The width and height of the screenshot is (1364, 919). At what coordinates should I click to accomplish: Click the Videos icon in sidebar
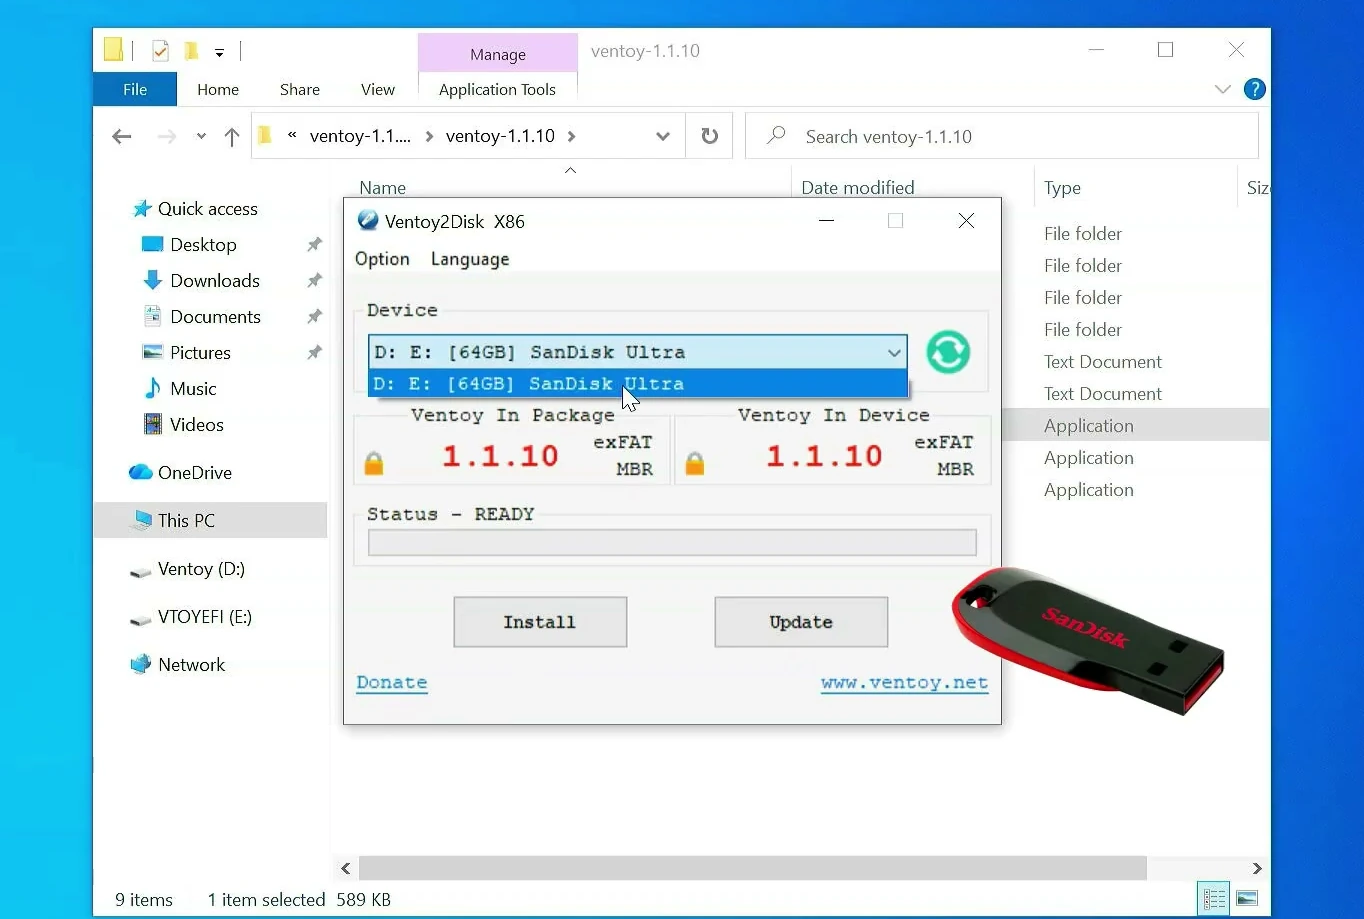click(152, 425)
